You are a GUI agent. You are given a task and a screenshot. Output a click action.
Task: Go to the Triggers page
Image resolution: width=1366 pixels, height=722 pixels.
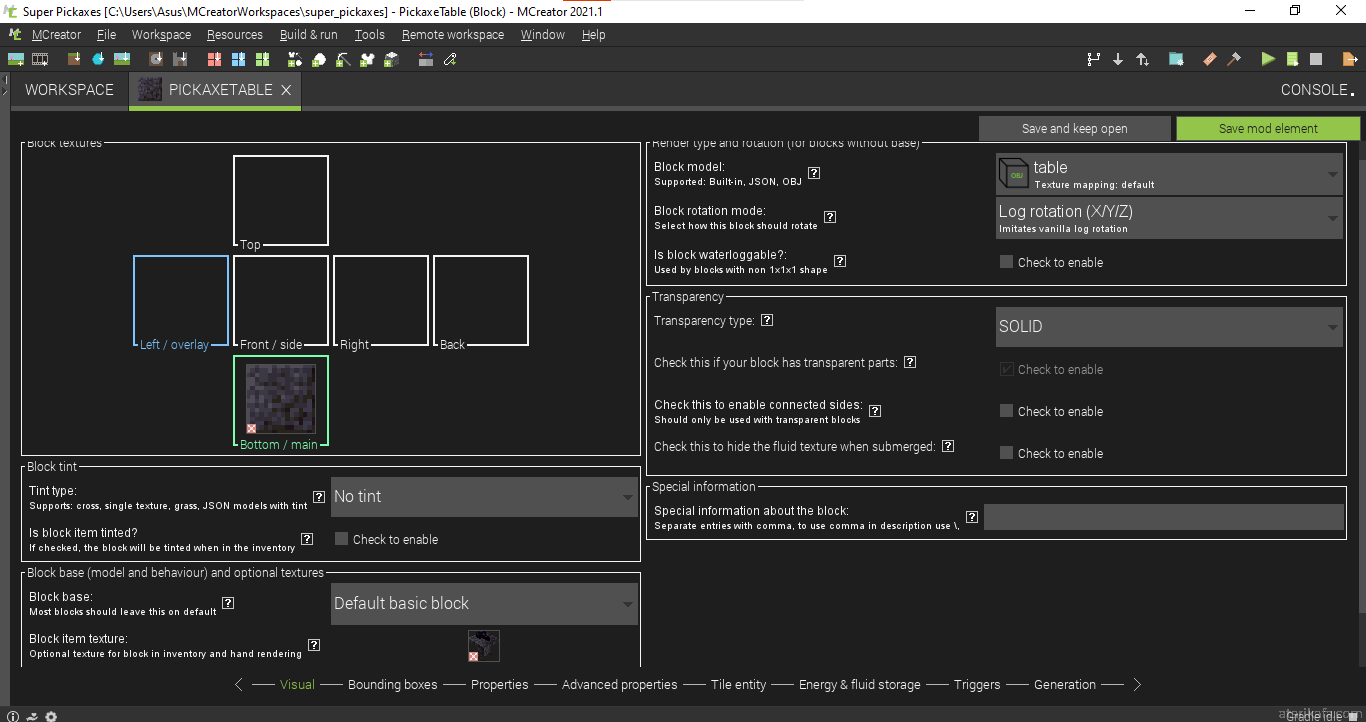pyautogui.click(x=977, y=685)
